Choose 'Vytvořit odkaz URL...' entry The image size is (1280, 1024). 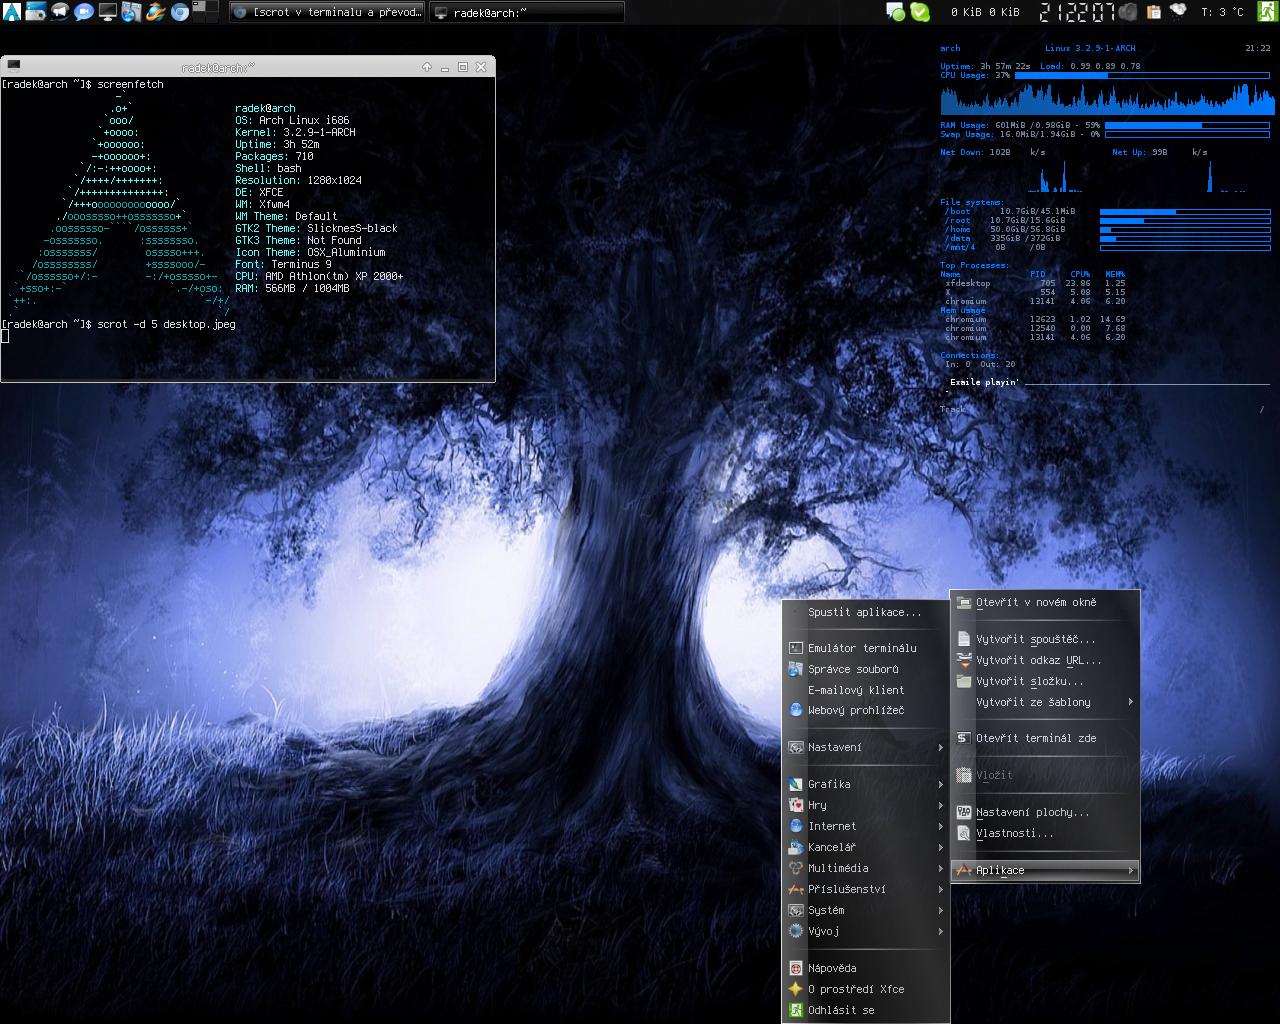1045,660
